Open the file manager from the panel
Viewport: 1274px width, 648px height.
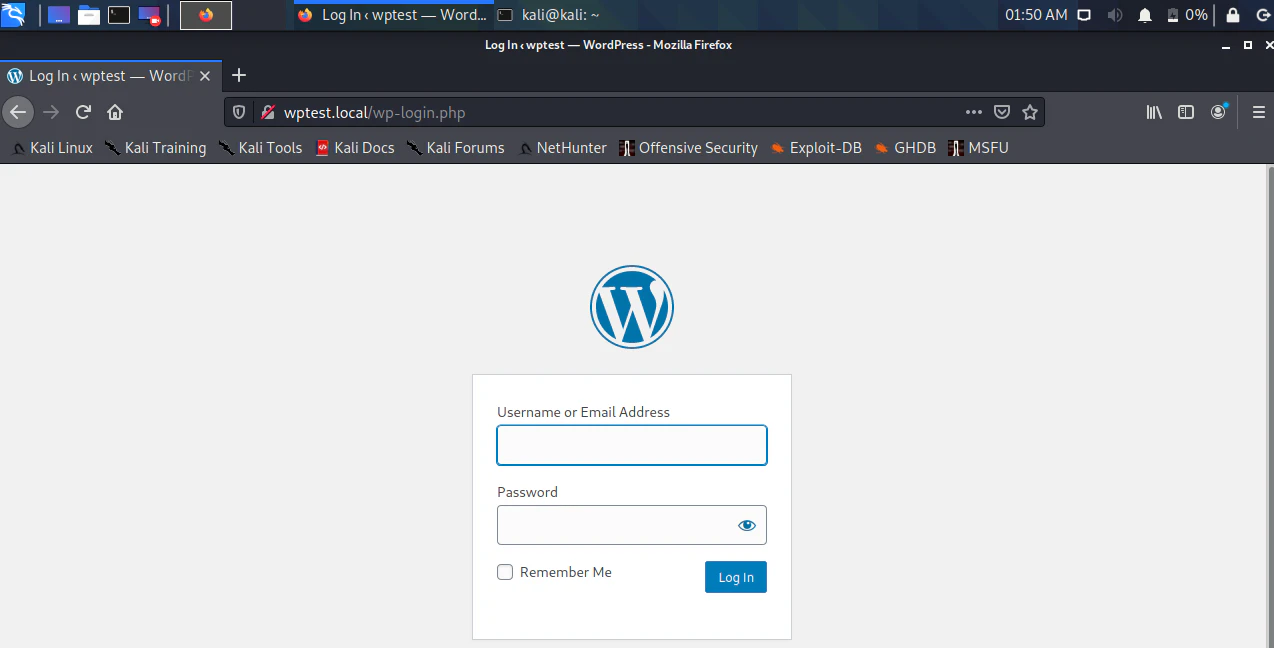89,15
